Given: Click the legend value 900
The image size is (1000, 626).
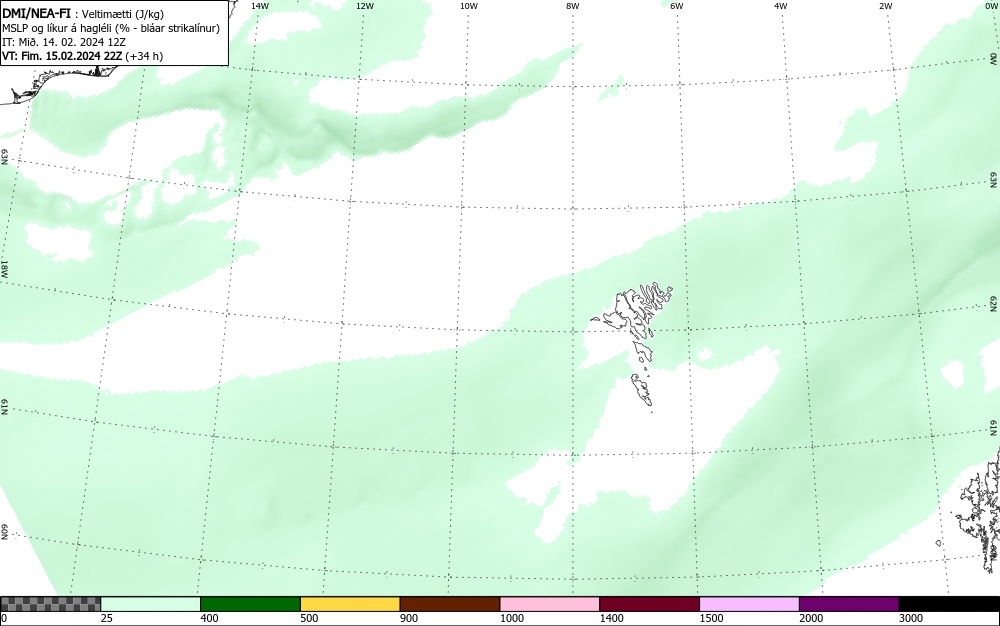Looking at the screenshot, I should 409,618.
